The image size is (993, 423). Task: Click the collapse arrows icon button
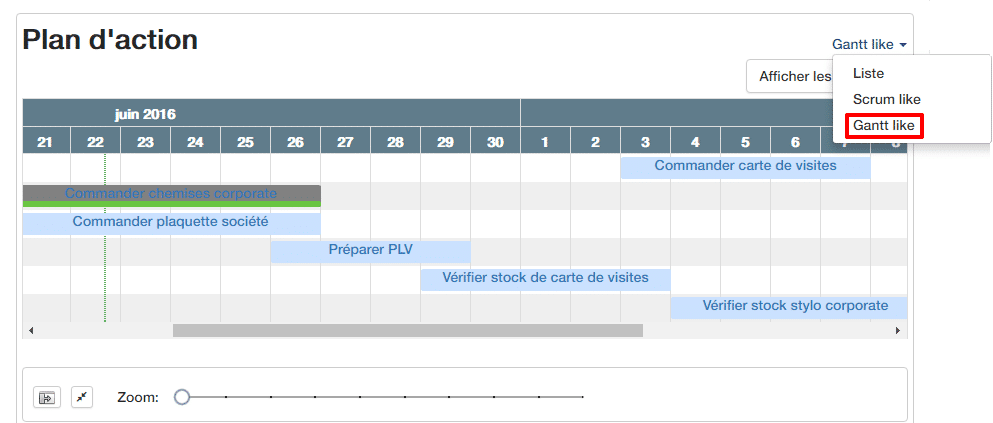click(x=82, y=397)
